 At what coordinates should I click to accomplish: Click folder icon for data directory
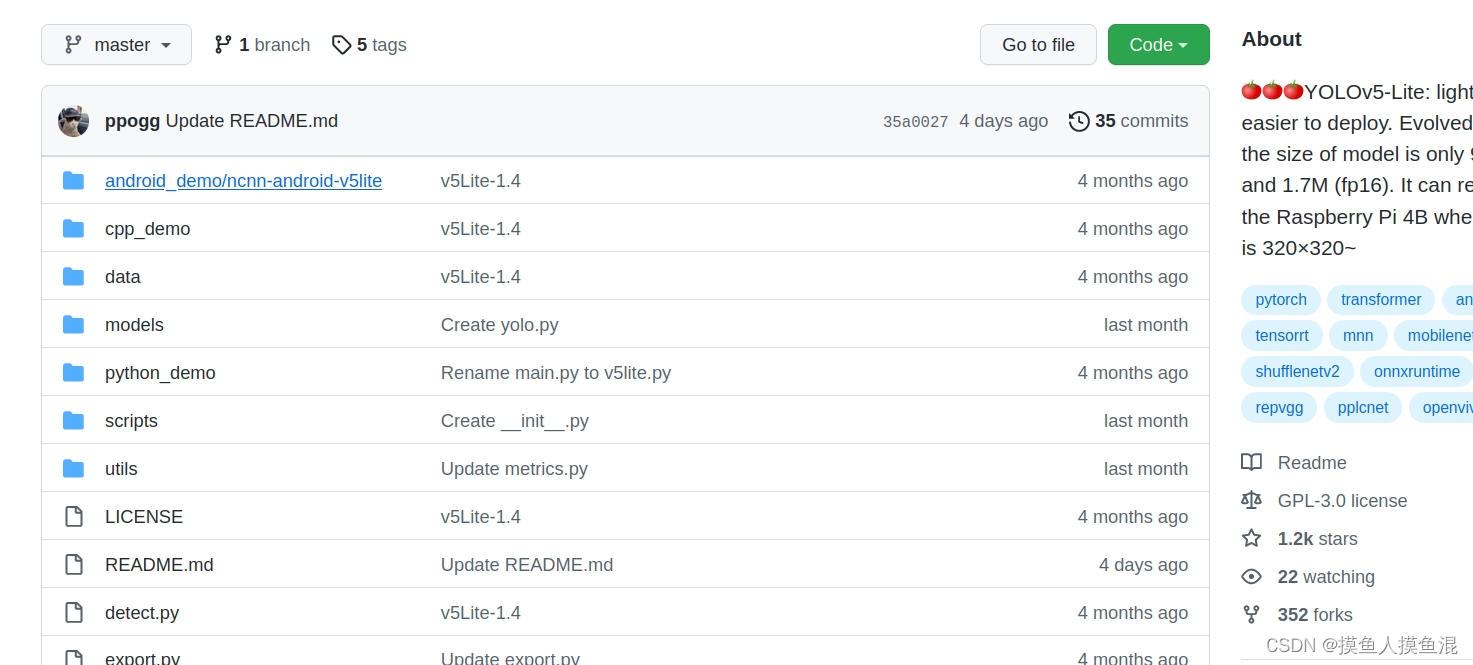coord(73,277)
